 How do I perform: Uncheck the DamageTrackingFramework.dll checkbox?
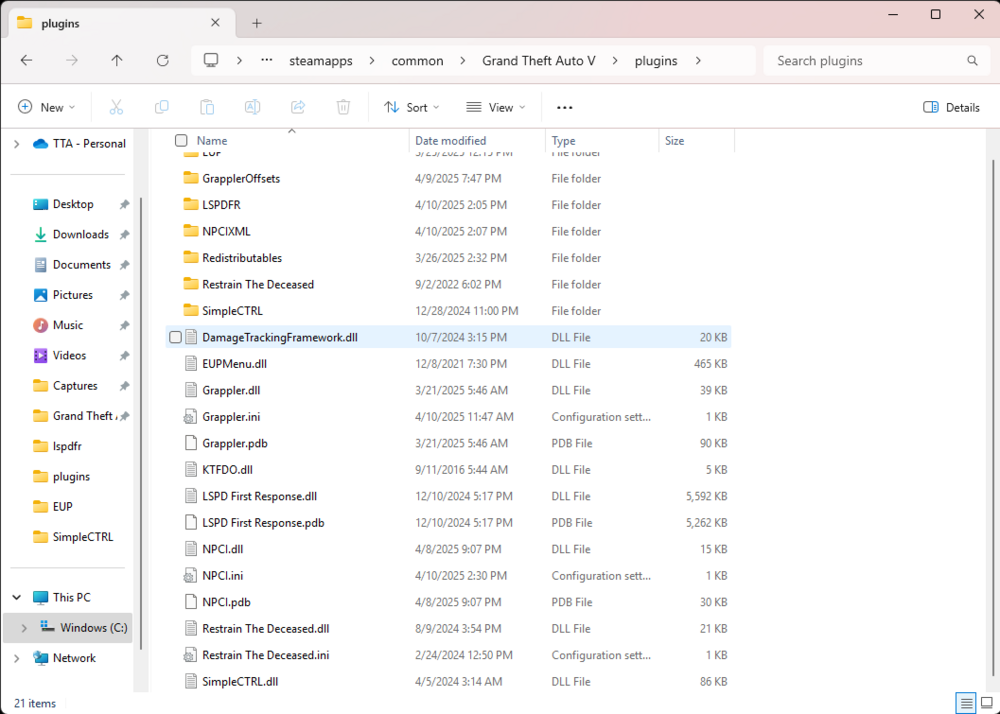(x=175, y=337)
